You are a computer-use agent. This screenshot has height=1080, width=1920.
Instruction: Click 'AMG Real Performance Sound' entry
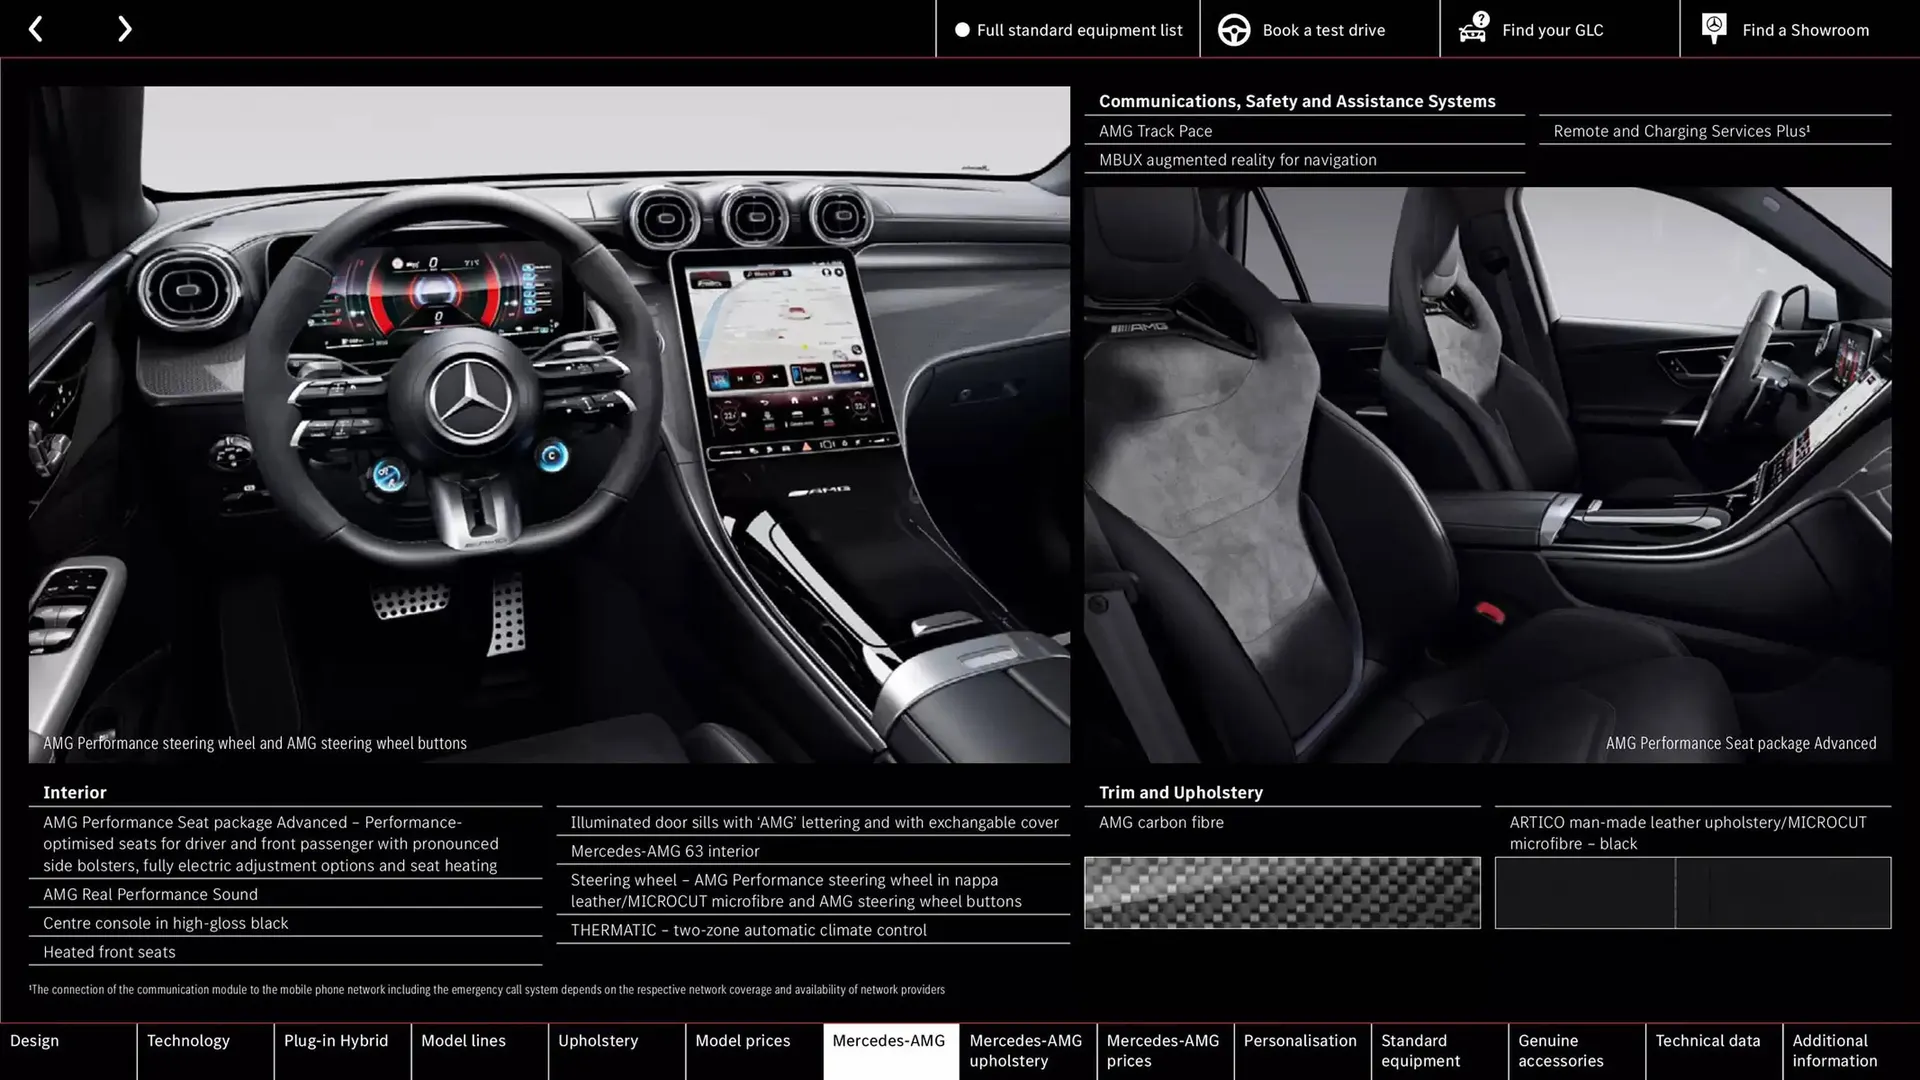150,894
